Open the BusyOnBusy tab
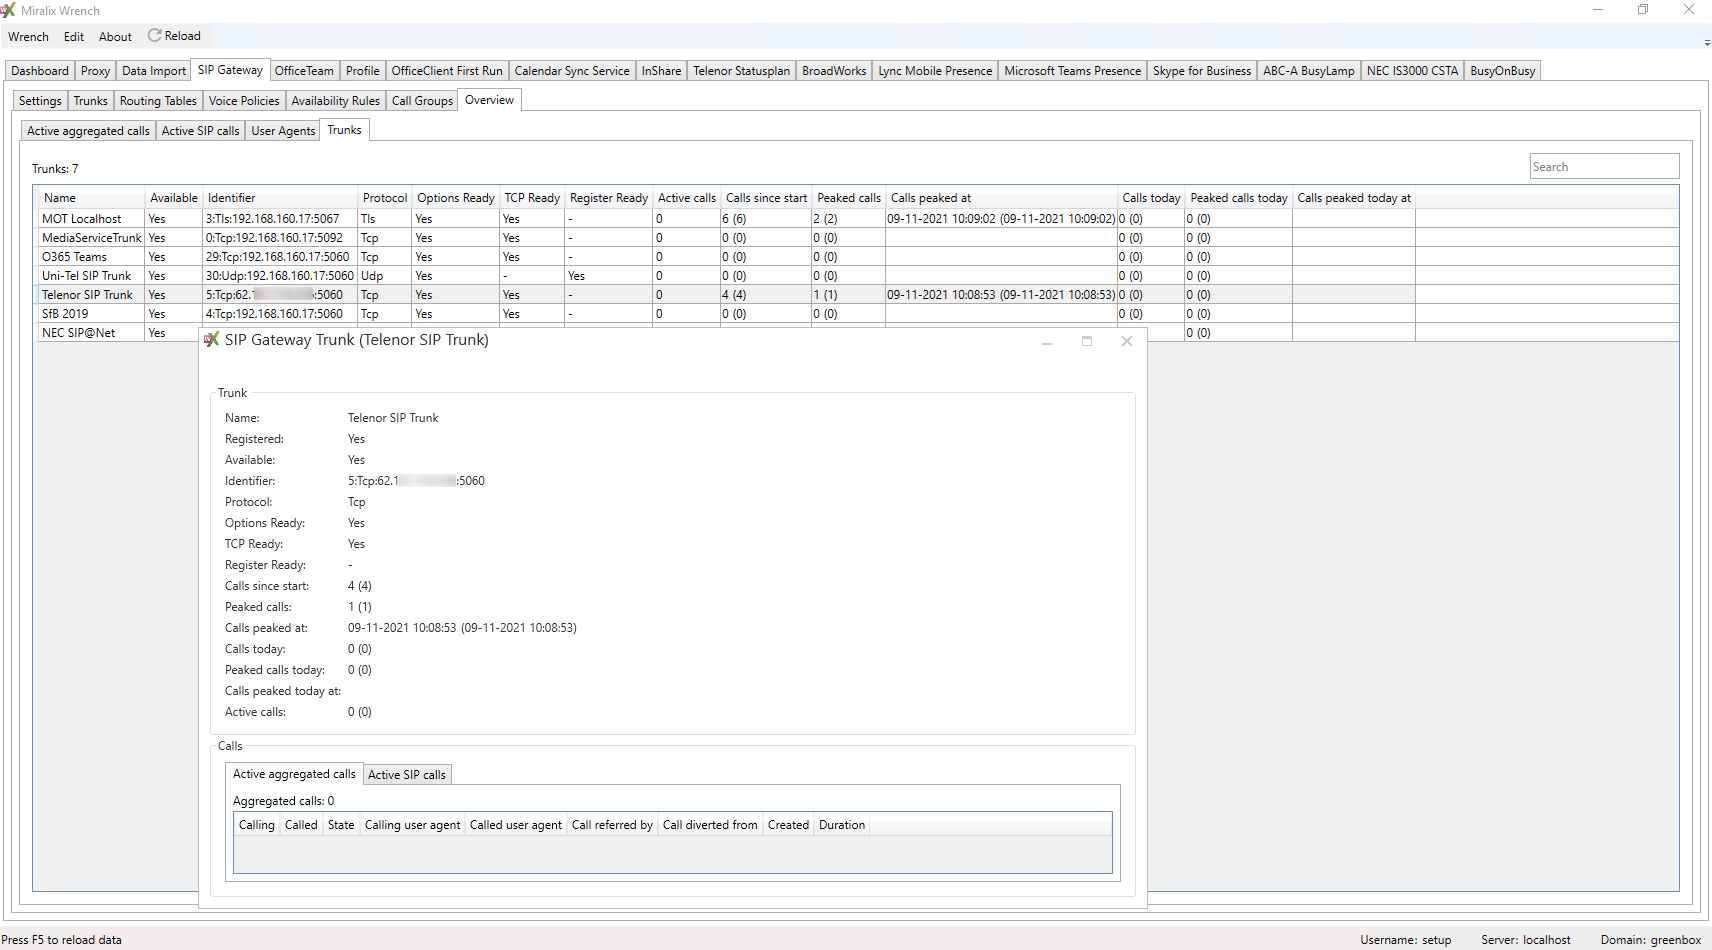Screen dimensions: 1712x950 point(1502,71)
